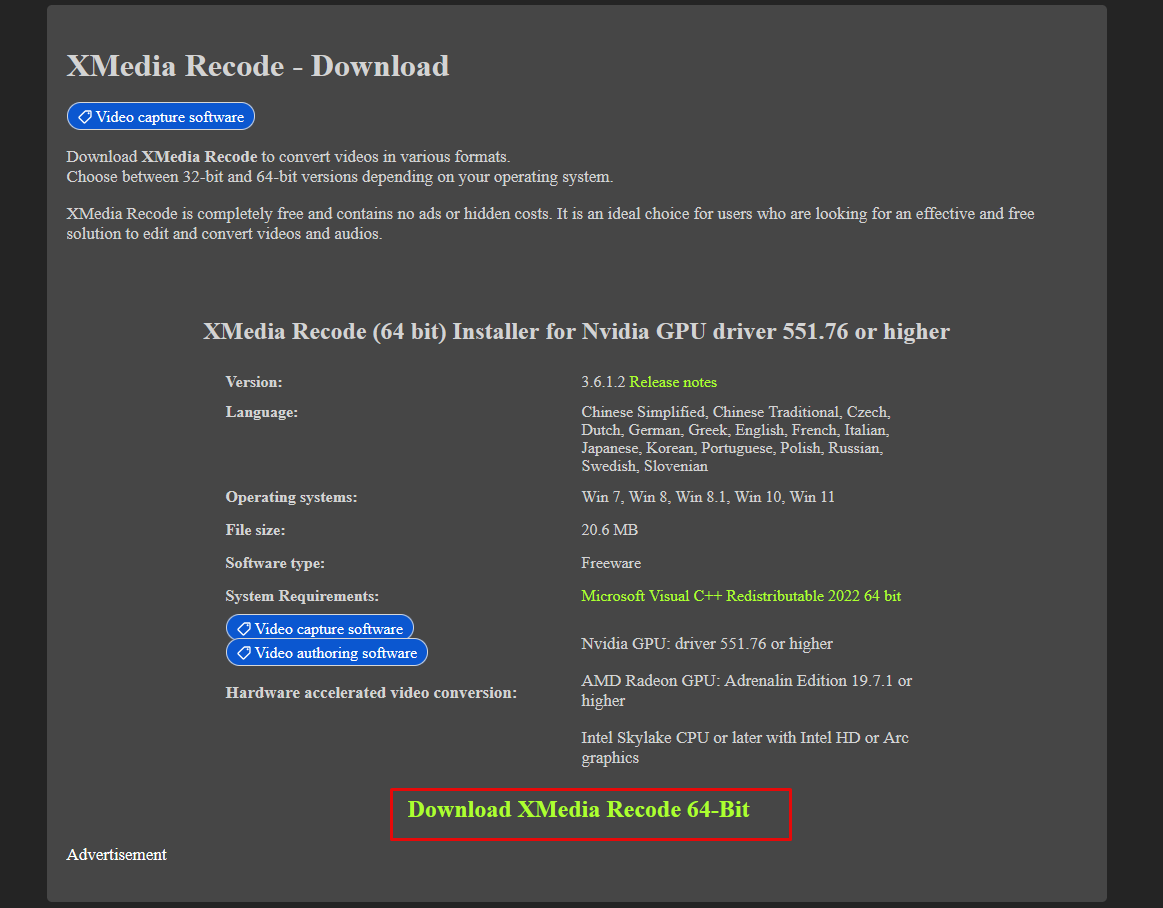Viewport: 1163px width, 908px height.
Task: Click the 64 bit Installer for Nvidia heading
Action: coord(576,331)
